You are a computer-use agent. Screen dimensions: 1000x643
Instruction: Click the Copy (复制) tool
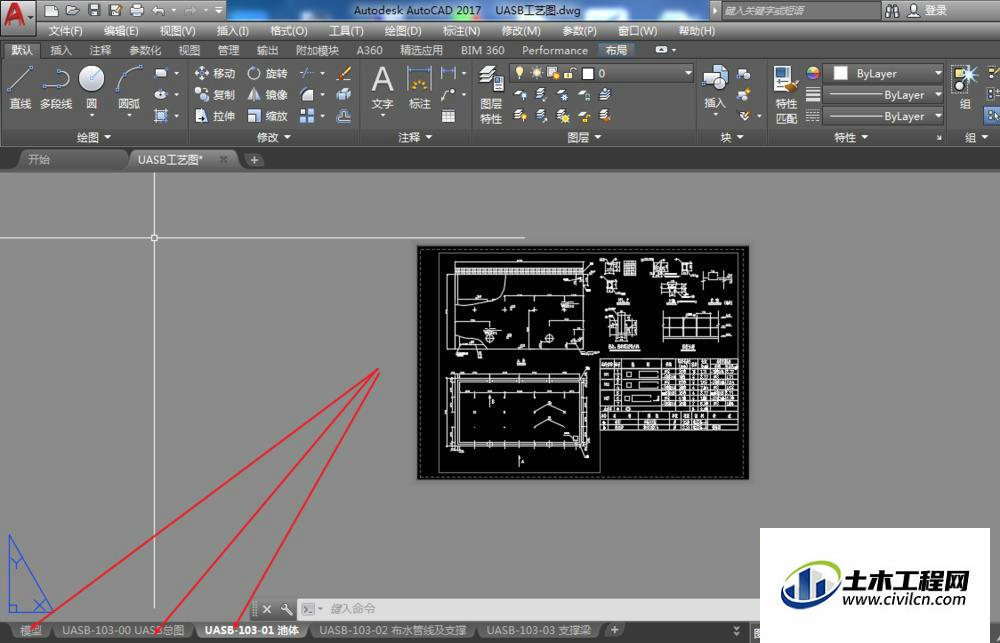click(215, 94)
